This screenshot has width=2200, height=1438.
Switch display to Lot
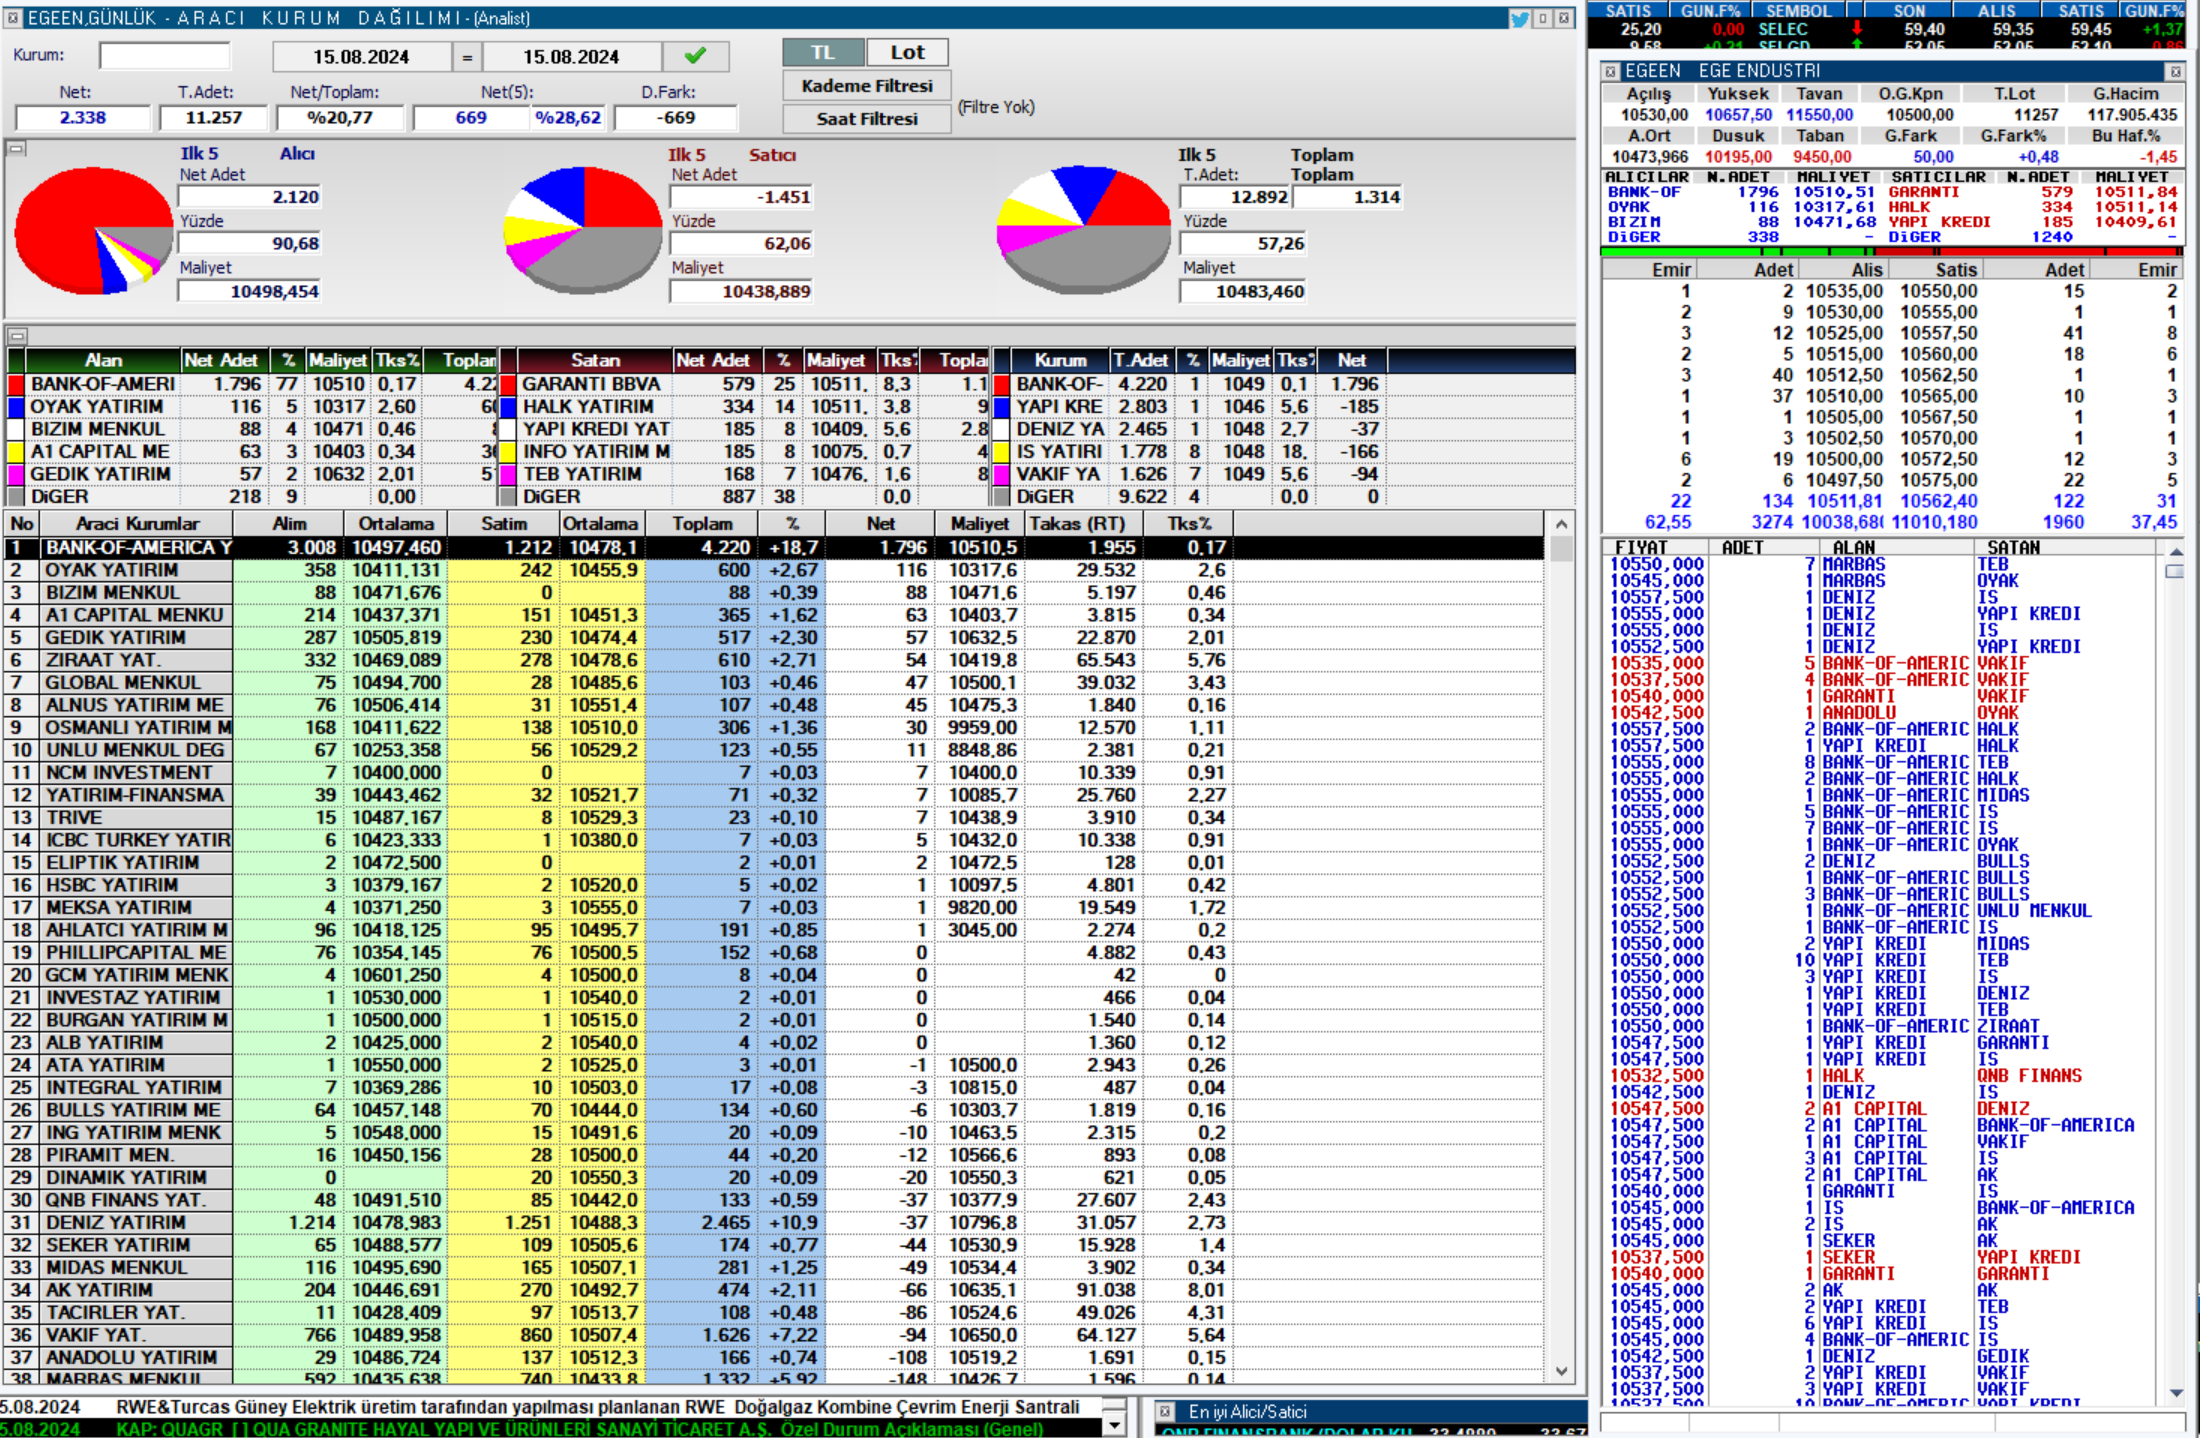click(x=907, y=52)
